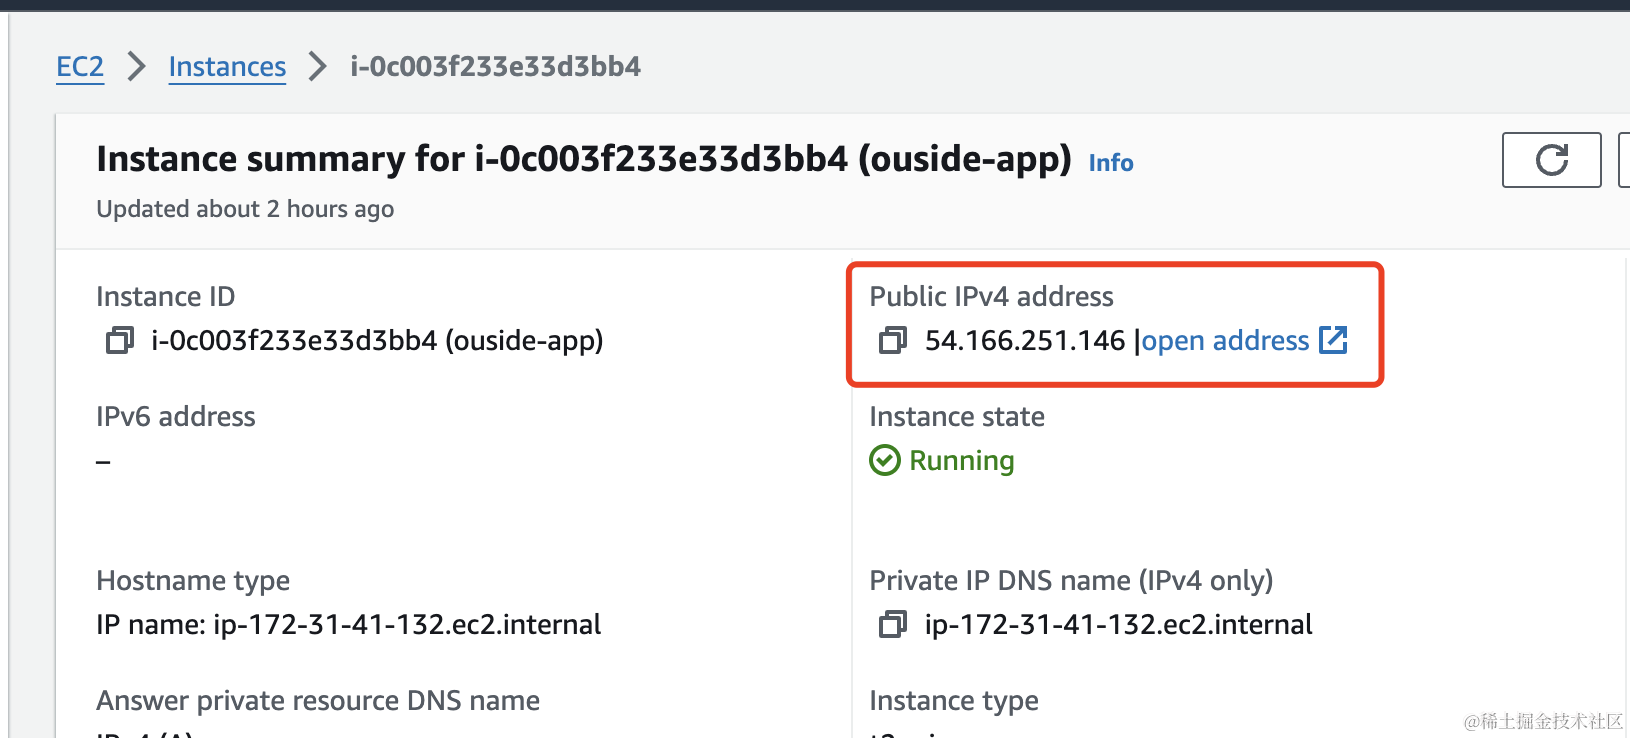Copy the Instance ID to clipboard
Viewport: 1630px width, 738px height.
[x=120, y=341]
